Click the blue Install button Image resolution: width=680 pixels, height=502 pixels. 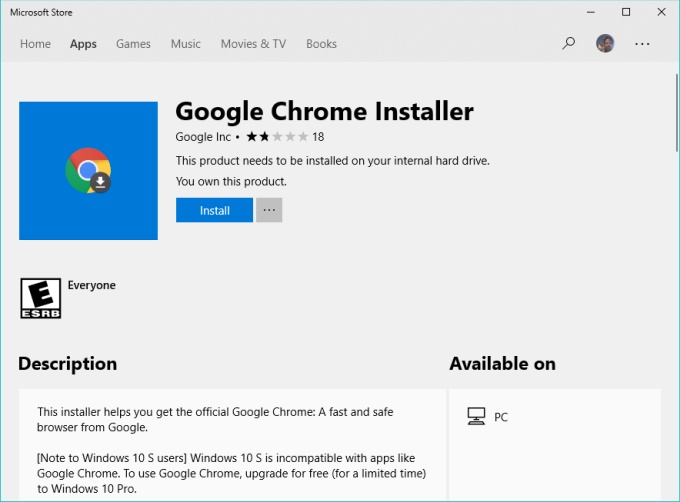(x=214, y=210)
